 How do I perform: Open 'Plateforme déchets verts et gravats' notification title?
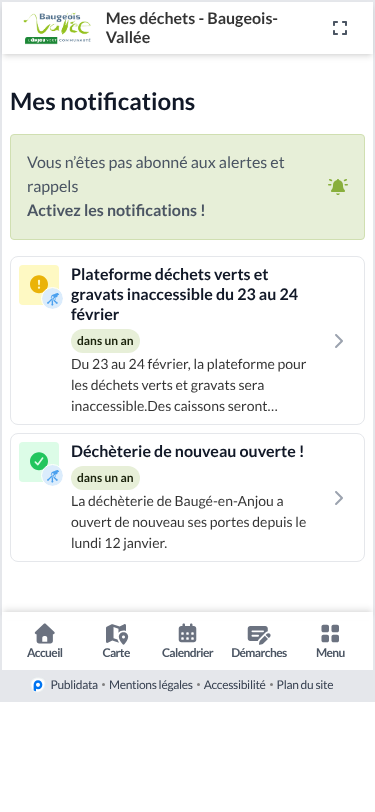tap(184, 294)
